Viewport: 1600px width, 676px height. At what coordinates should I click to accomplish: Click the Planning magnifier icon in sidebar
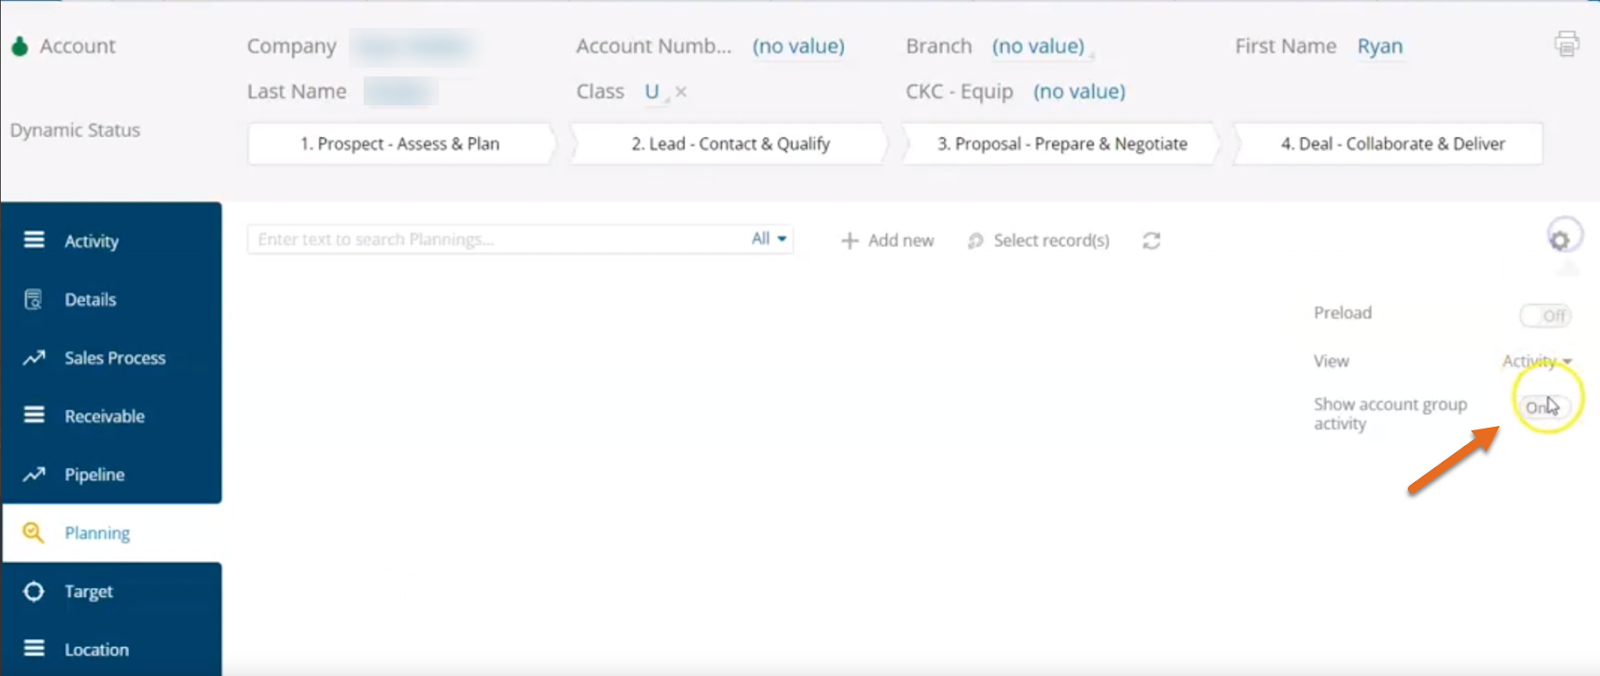(34, 533)
